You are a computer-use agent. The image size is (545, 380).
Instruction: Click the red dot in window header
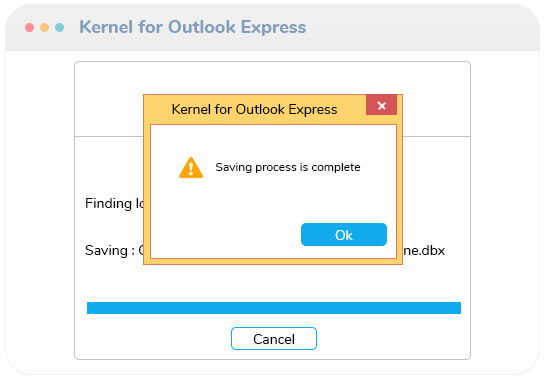30,27
